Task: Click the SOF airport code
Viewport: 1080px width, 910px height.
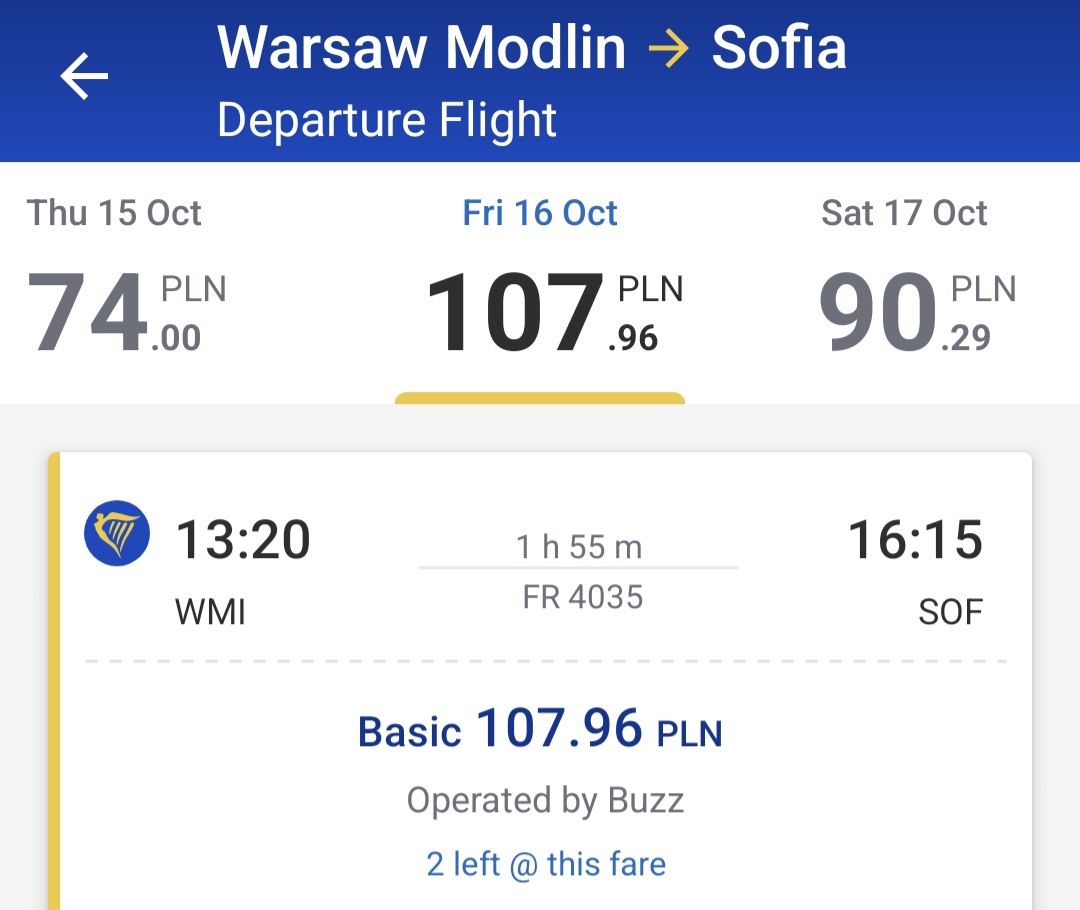Action: coord(951,612)
